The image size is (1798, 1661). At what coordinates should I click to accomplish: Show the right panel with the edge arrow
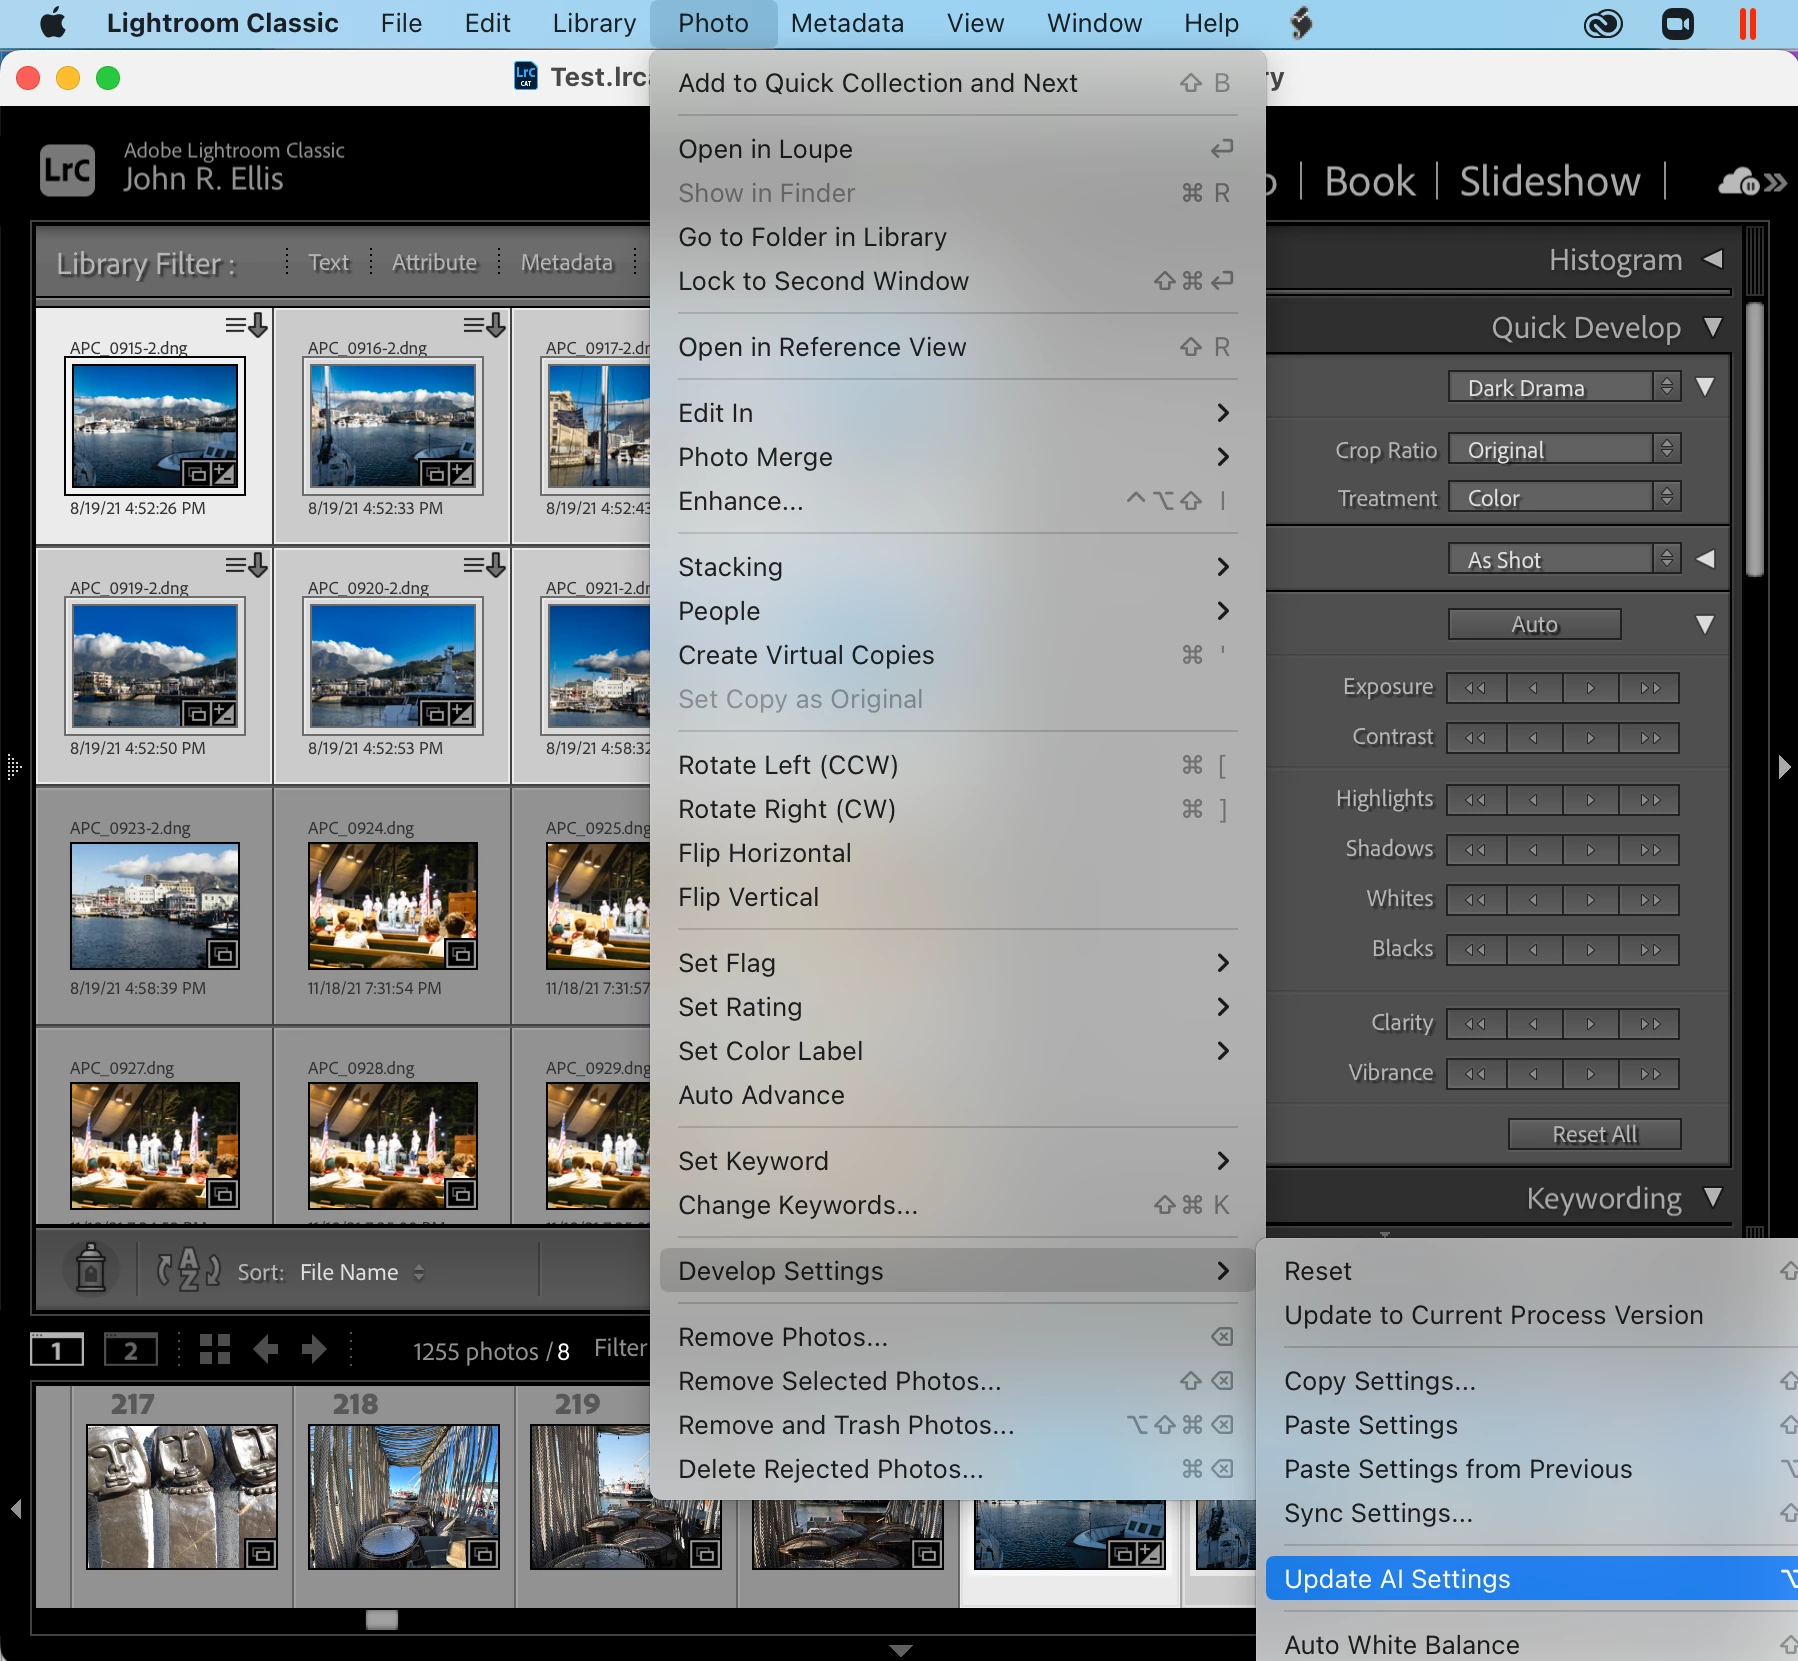[x=1785, y=767]
